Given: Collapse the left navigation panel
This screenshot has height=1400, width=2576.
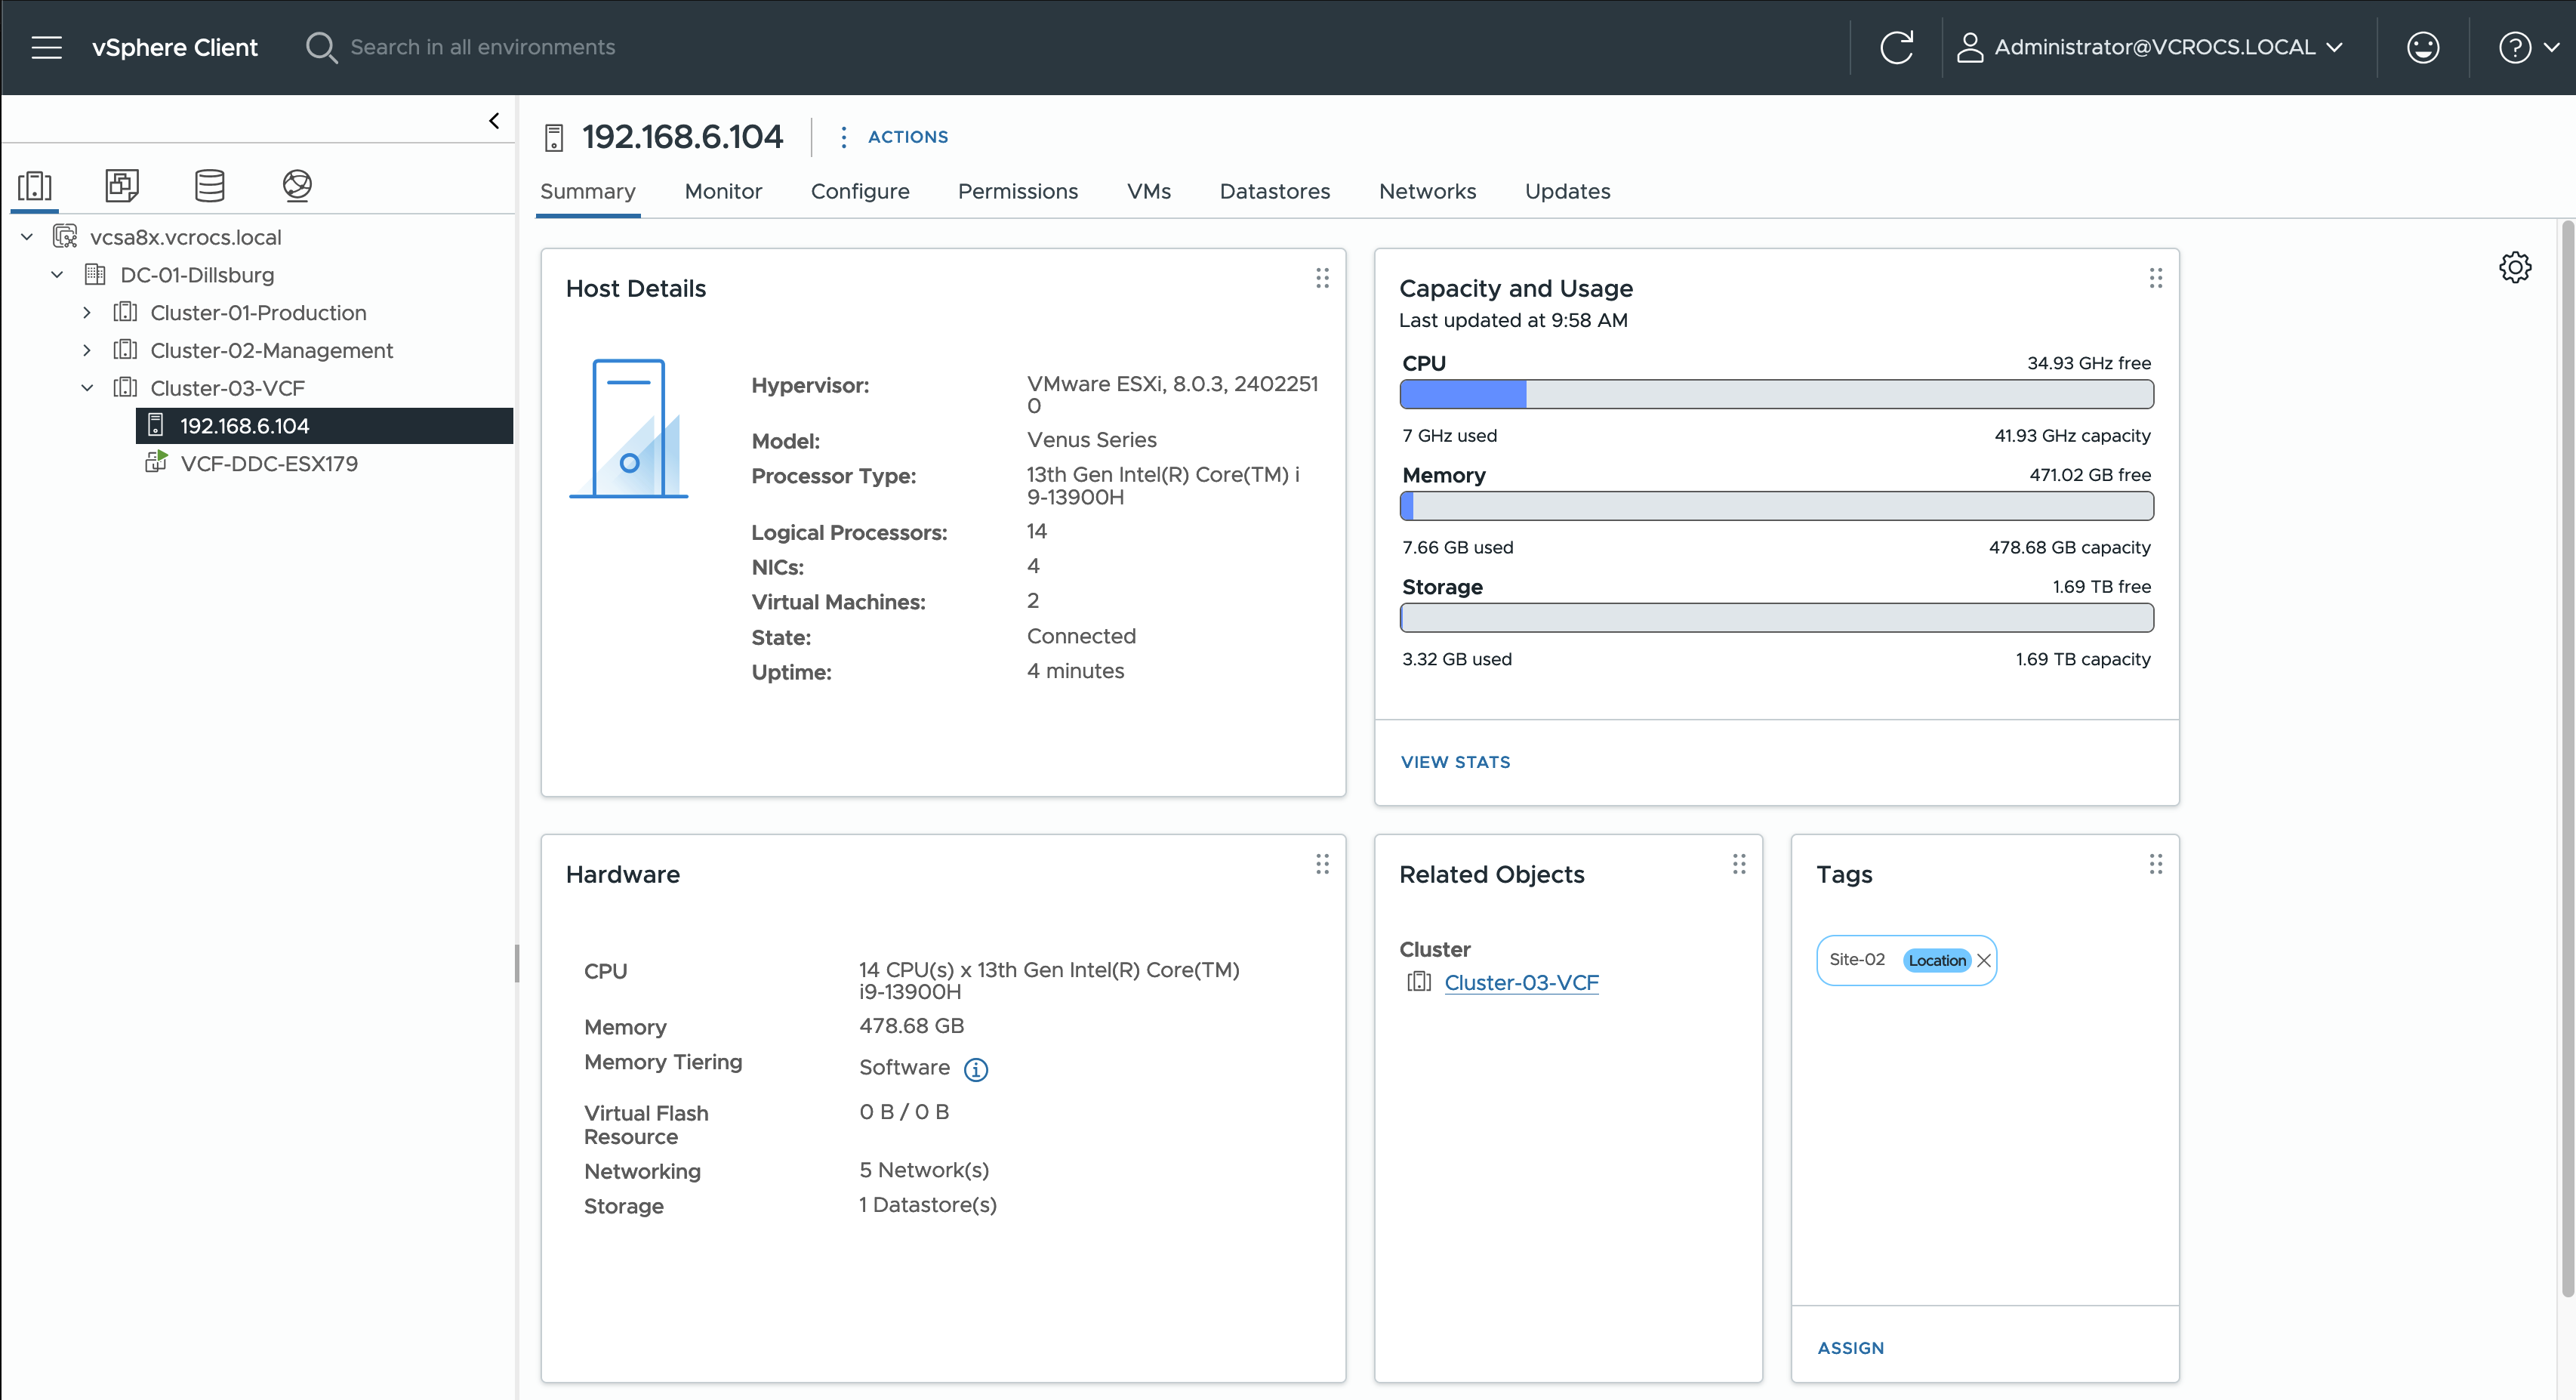Looking at the screenshot, I should tap(494, 121).
